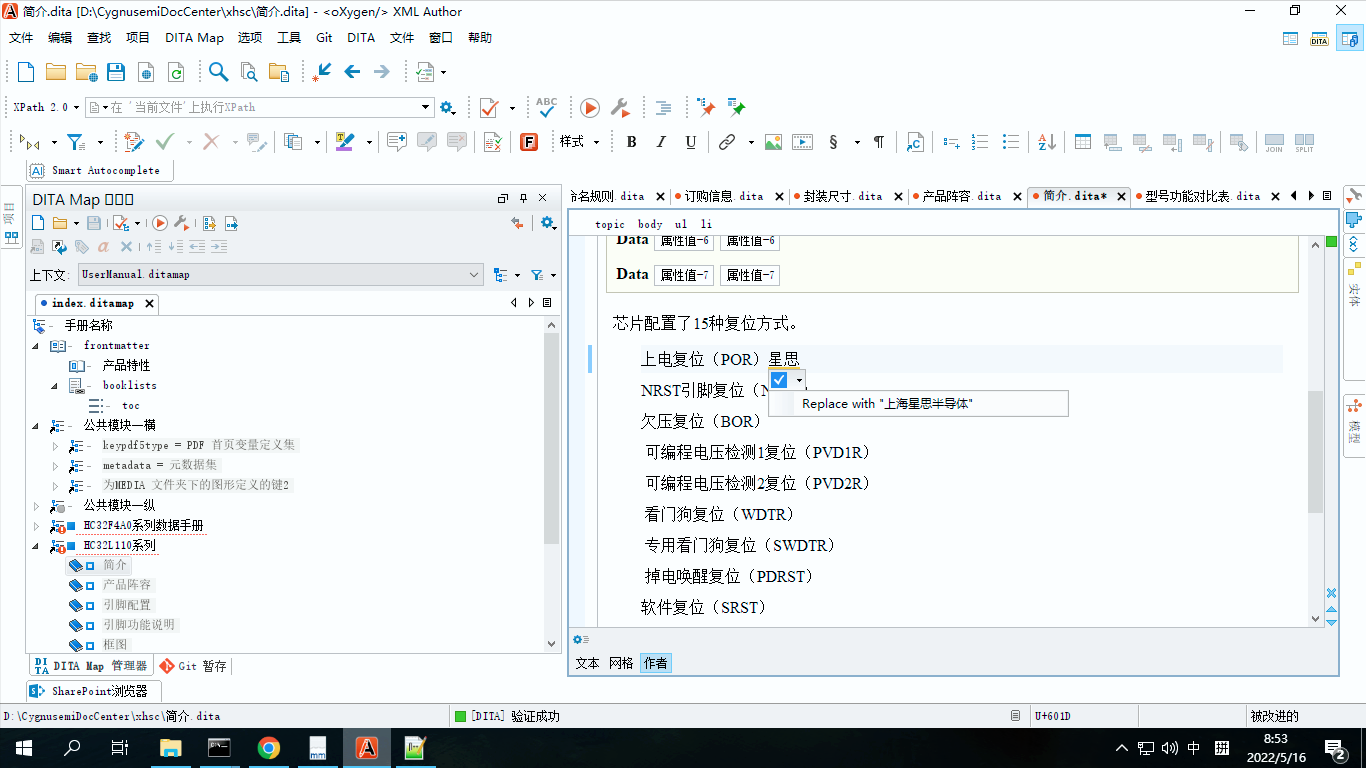Open the DITA Map menu

pos(194,37)
